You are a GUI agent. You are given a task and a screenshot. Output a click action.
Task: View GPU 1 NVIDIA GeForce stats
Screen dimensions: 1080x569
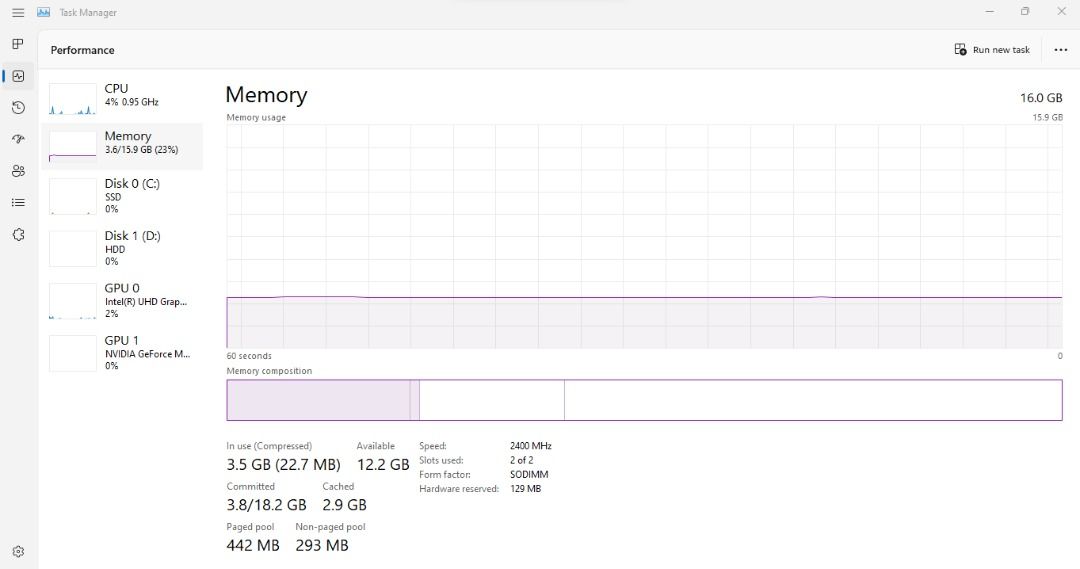[125, 352]
